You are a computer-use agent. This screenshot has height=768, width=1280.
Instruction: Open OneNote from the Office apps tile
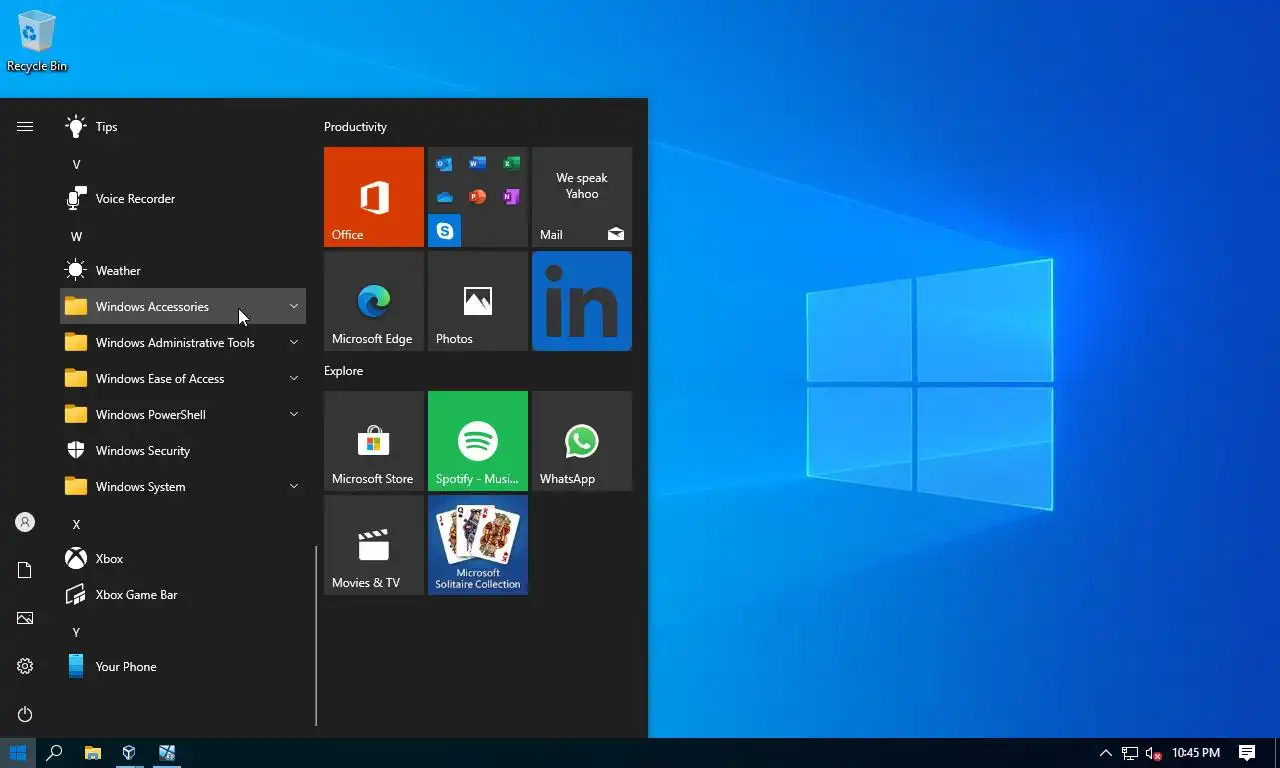pos(511,196)
